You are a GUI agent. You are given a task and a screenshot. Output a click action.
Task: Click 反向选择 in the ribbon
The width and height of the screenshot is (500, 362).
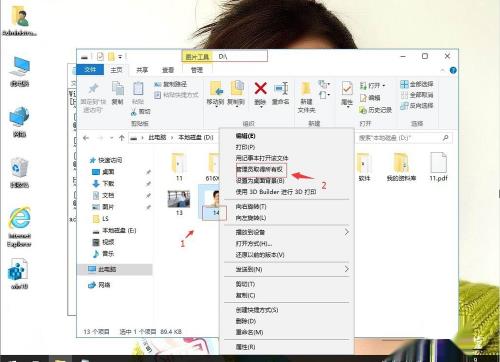417,106
